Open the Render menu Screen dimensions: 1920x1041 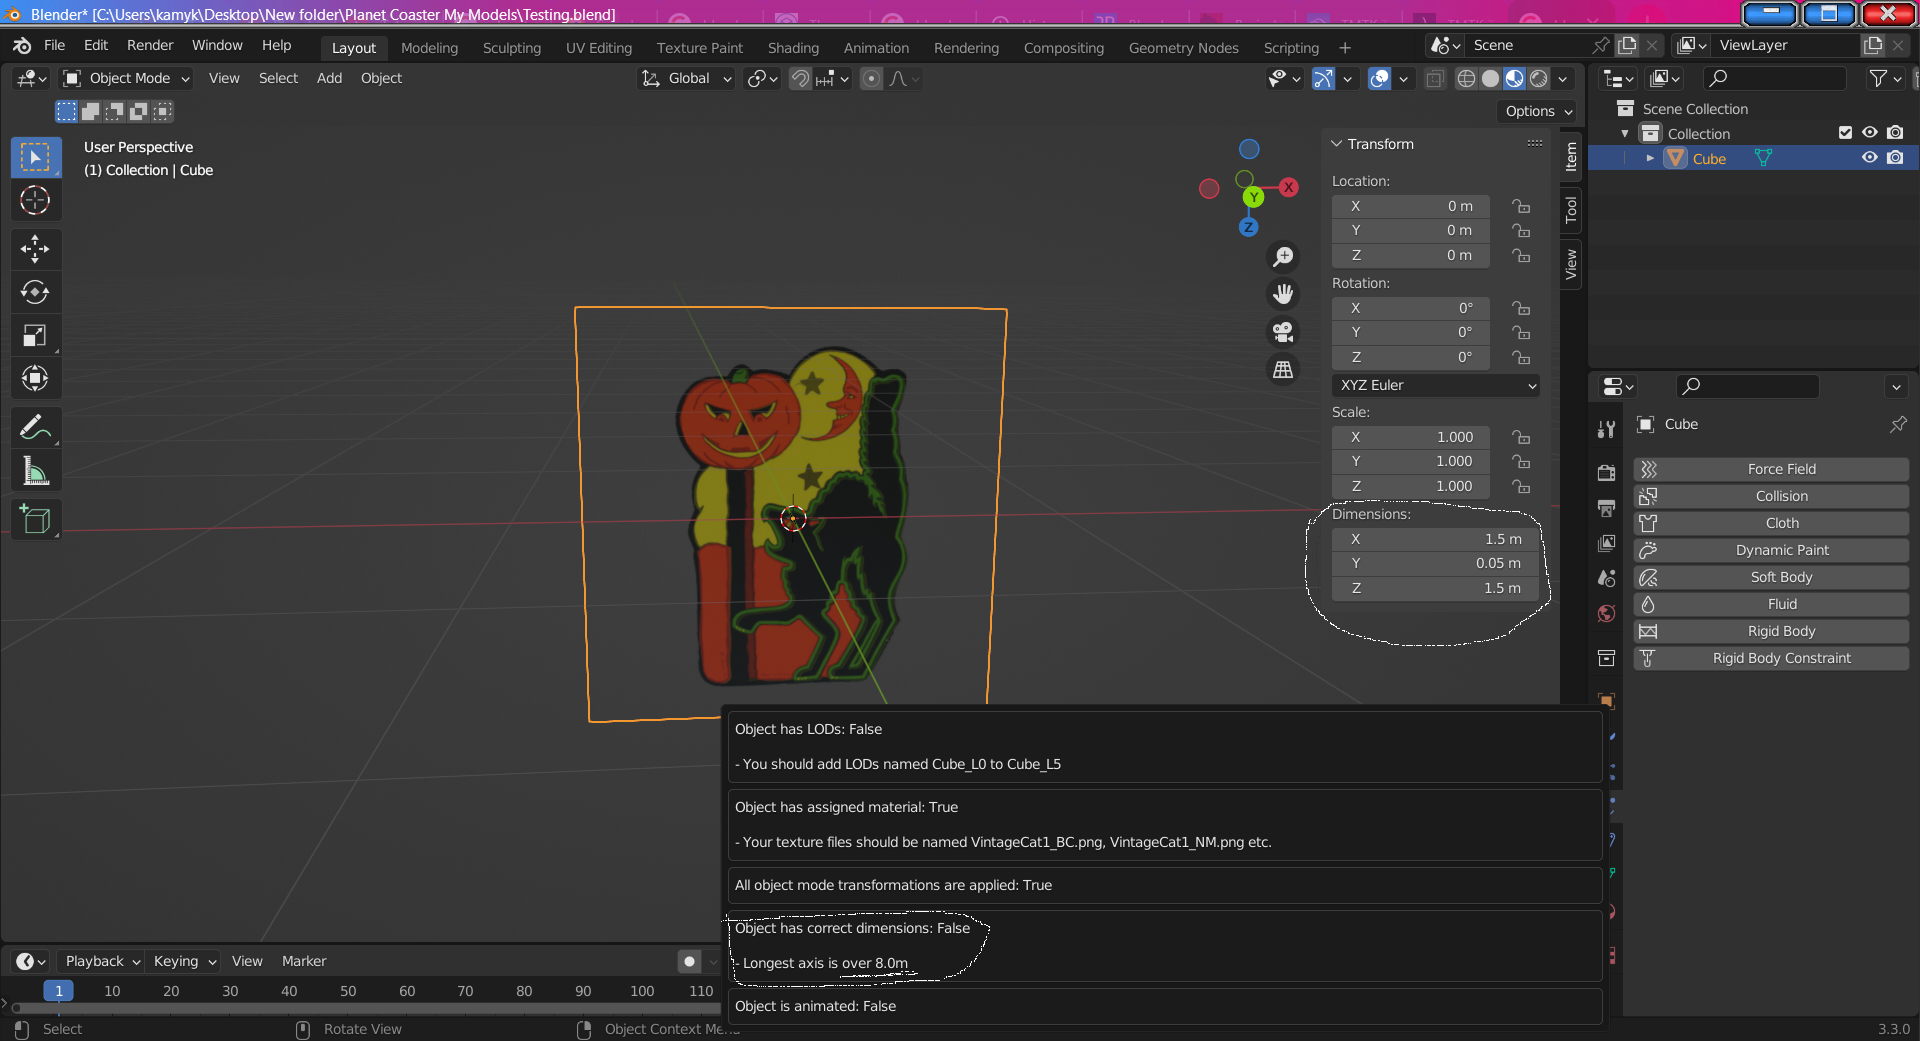coord(150,45)
